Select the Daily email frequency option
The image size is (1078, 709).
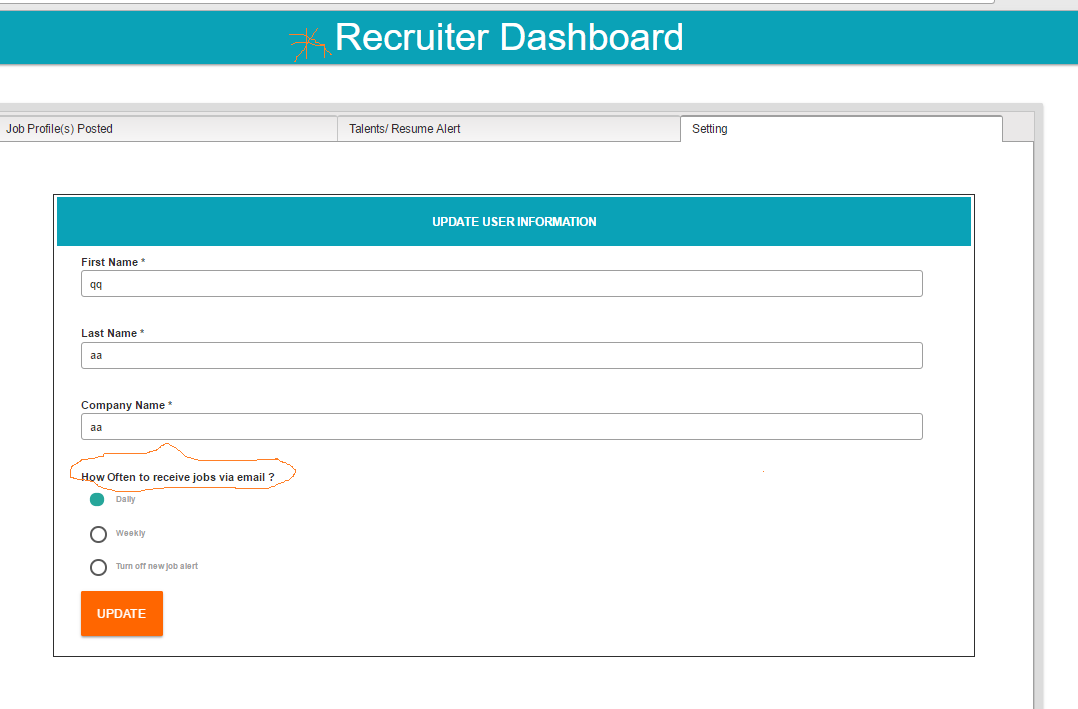[97, 499]
